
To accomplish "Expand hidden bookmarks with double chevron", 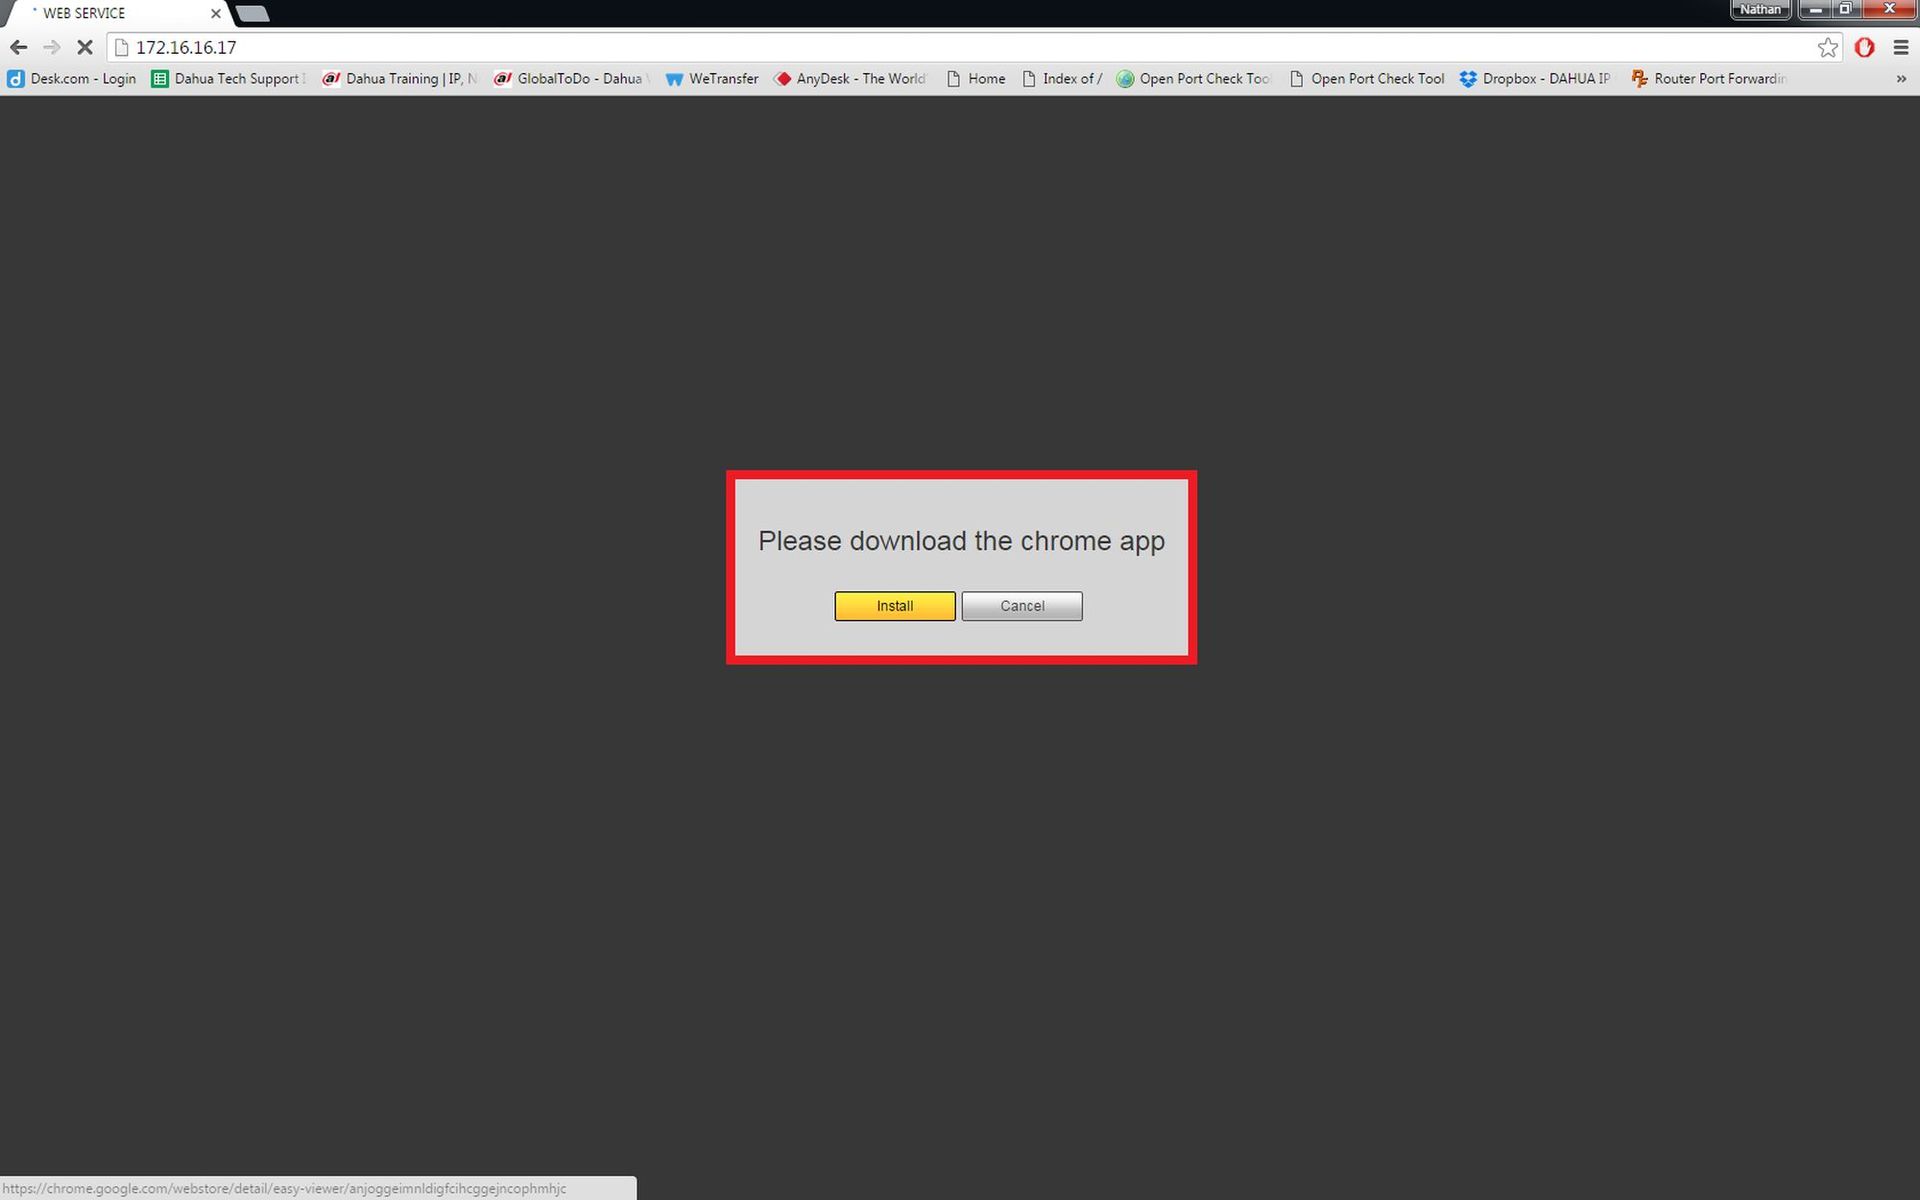I will pos(1900,79).
